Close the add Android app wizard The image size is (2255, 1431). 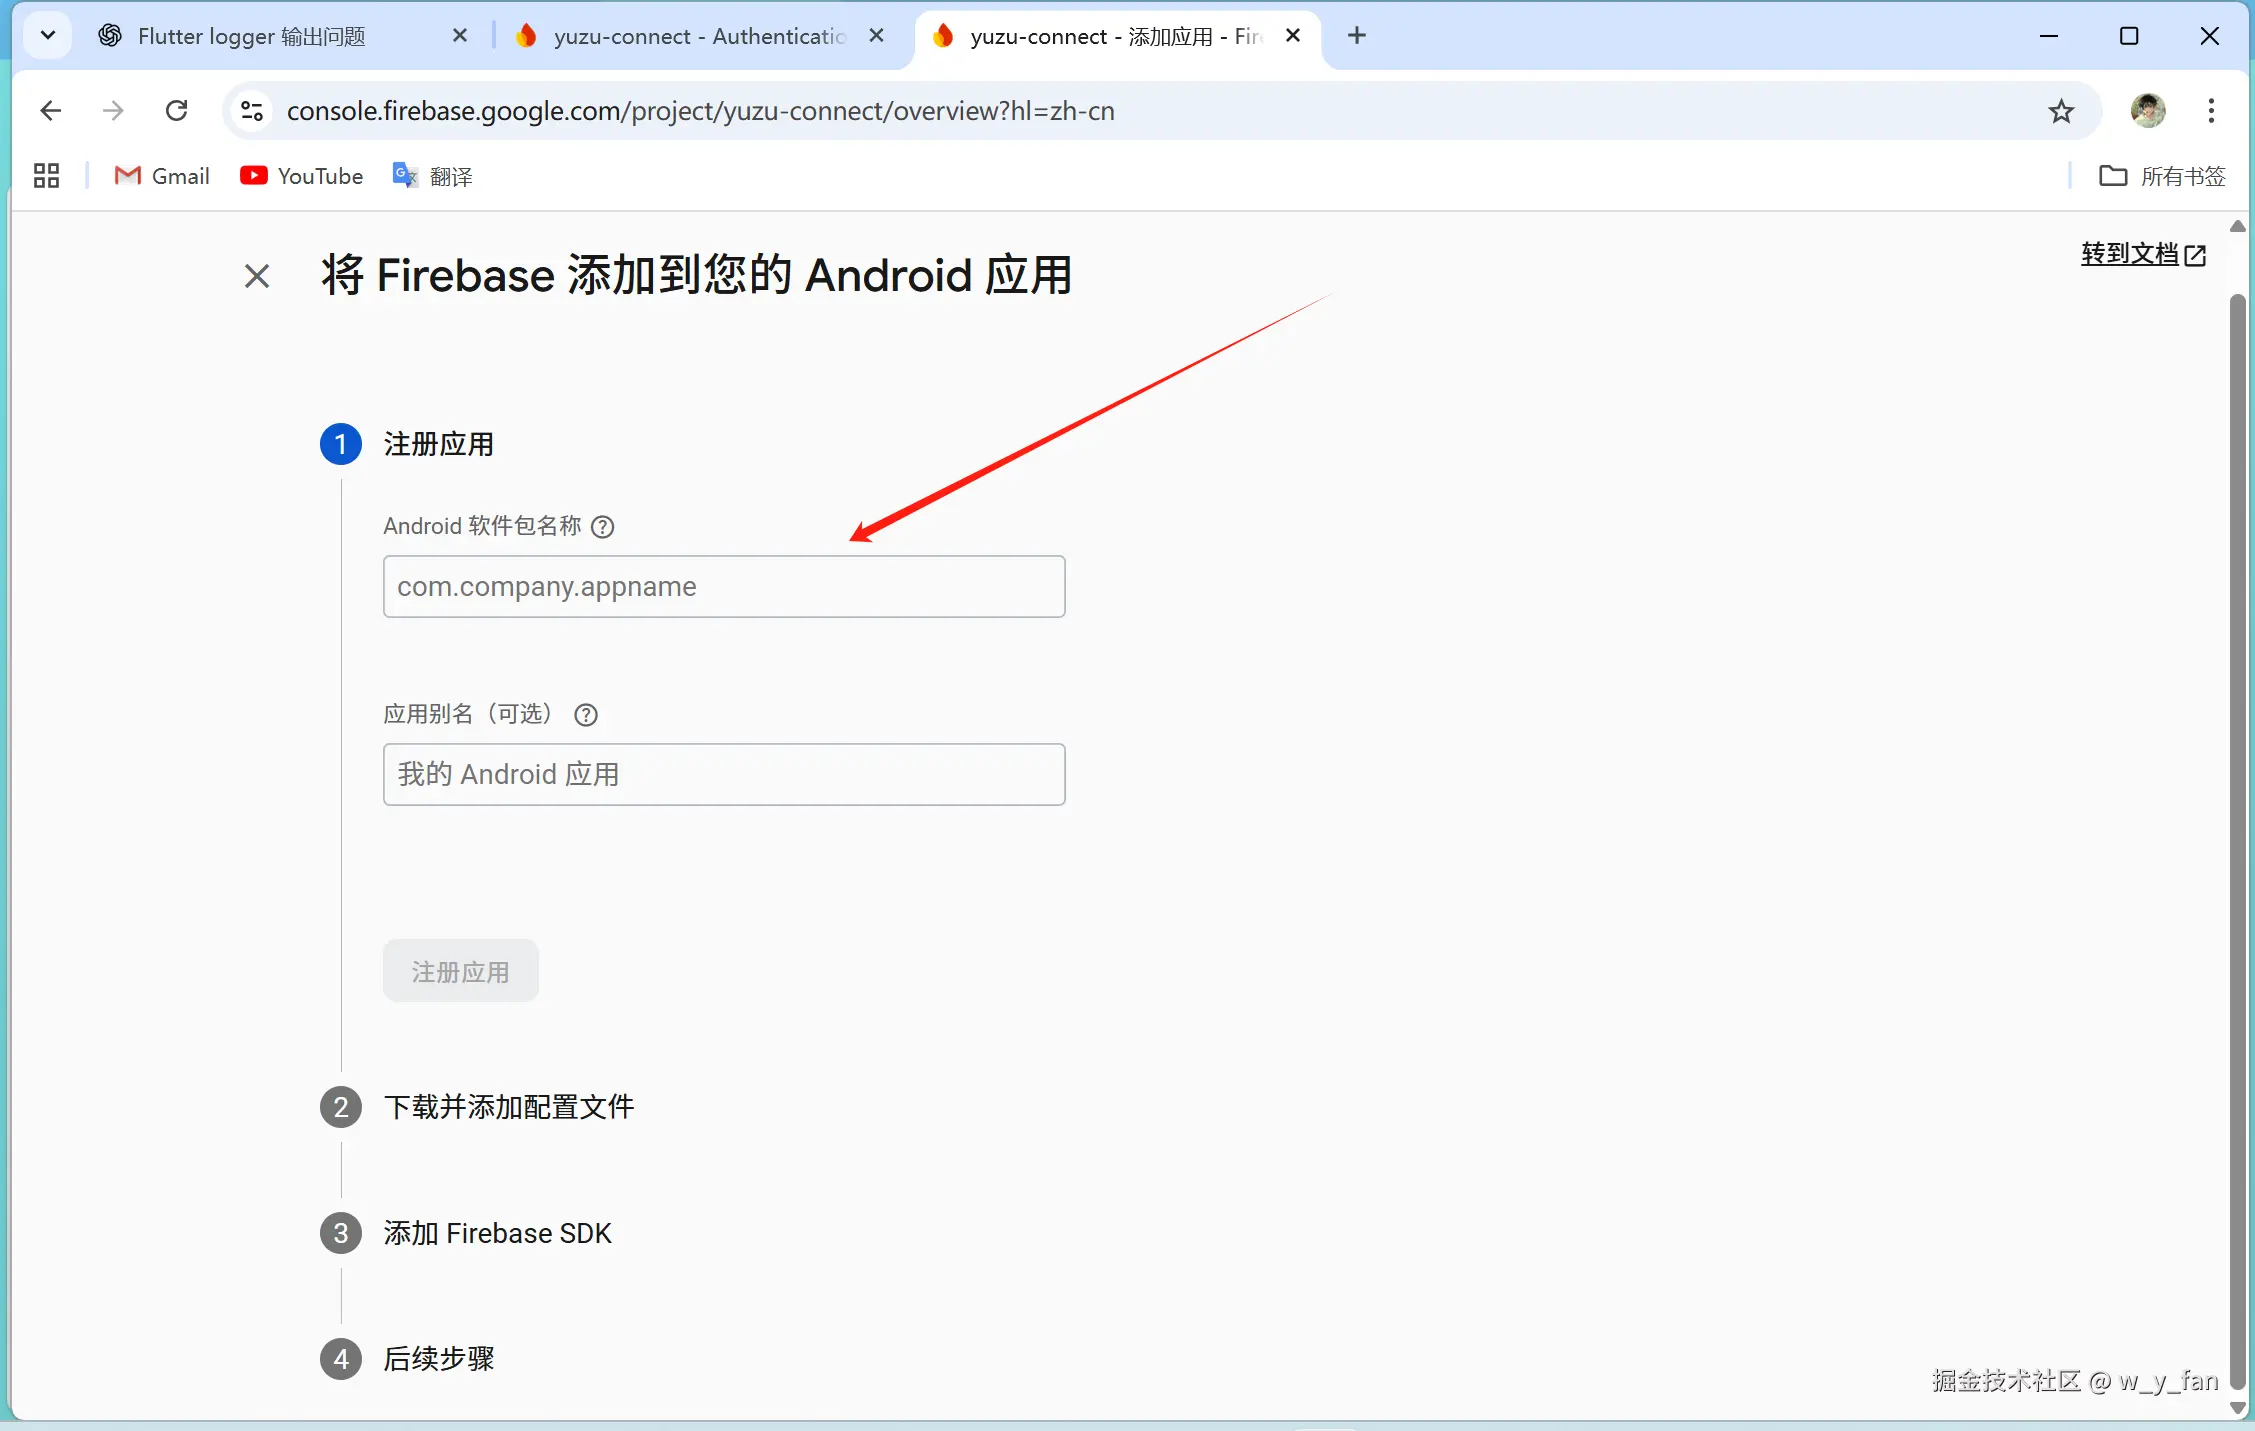coord(257,276)
